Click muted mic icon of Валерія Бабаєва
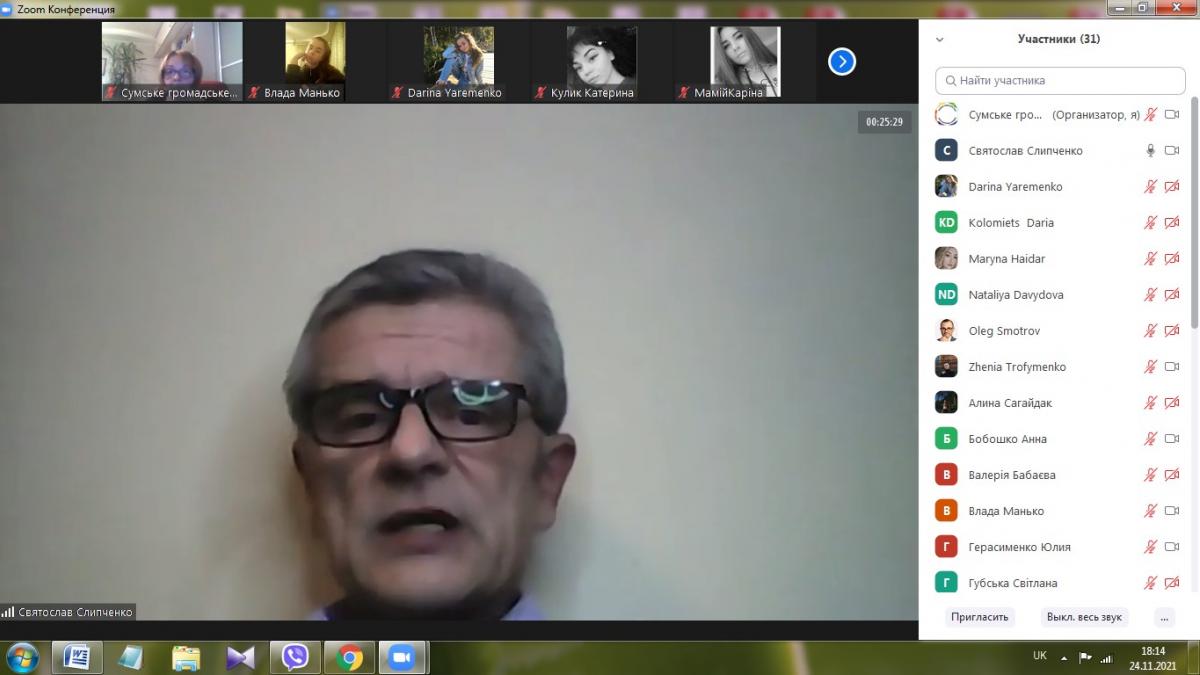 [x=1151, y=475]
